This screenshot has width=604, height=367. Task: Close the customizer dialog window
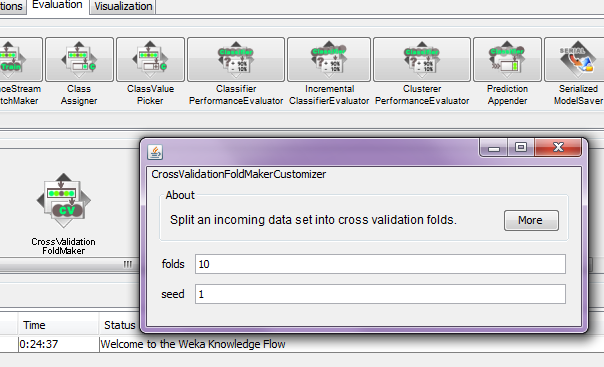[x=558, y=147]
